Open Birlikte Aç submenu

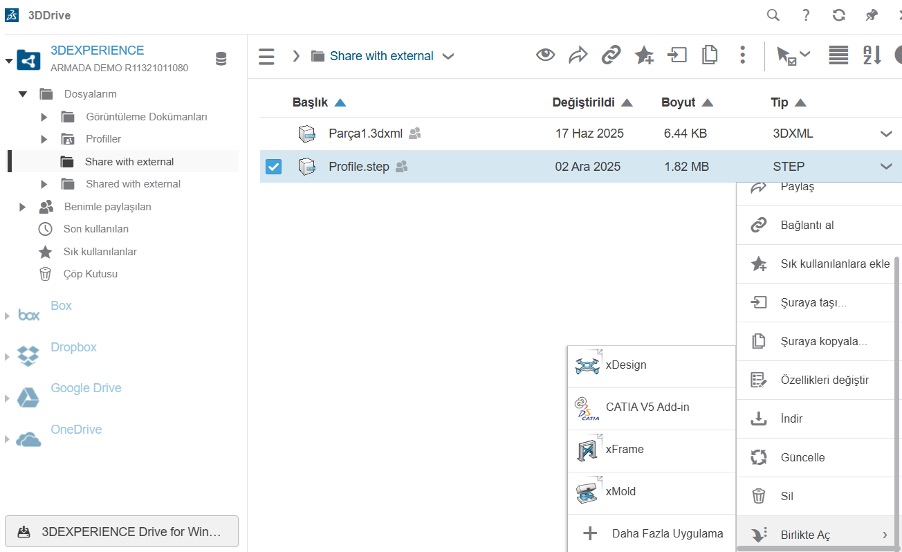click(817, 535)
